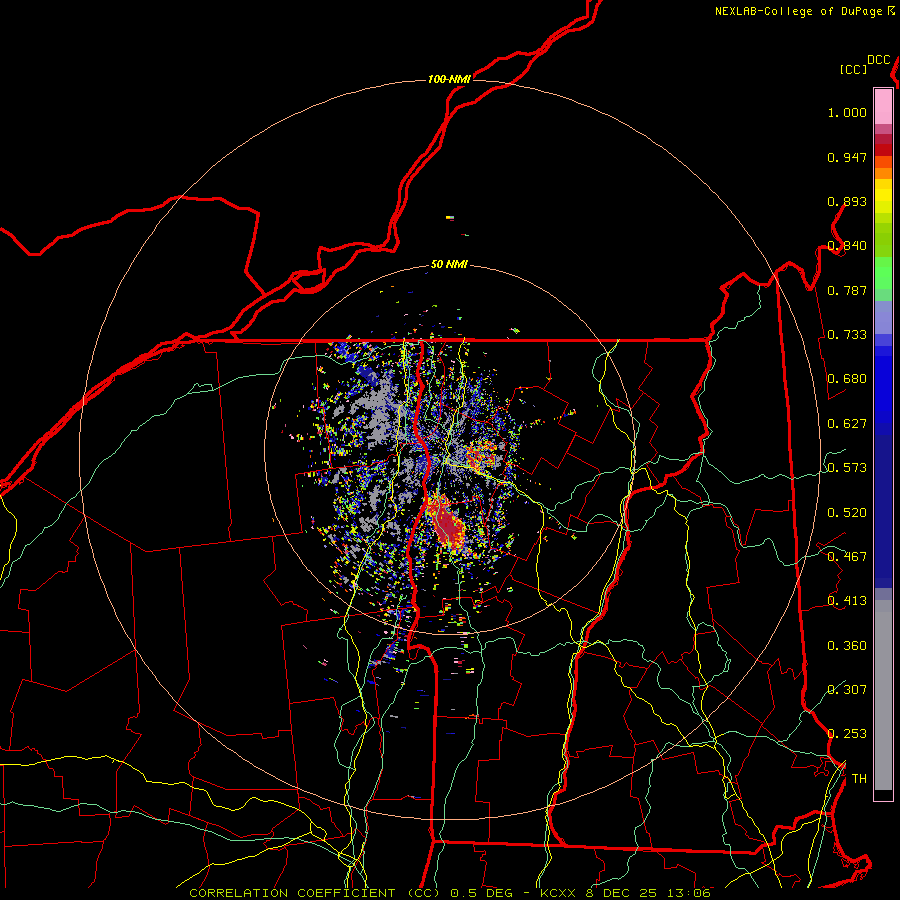Screen dimensions: 900x900
Task: Click the 0.680 scale value
Action: pyautogui.click(x=847, y=379)
